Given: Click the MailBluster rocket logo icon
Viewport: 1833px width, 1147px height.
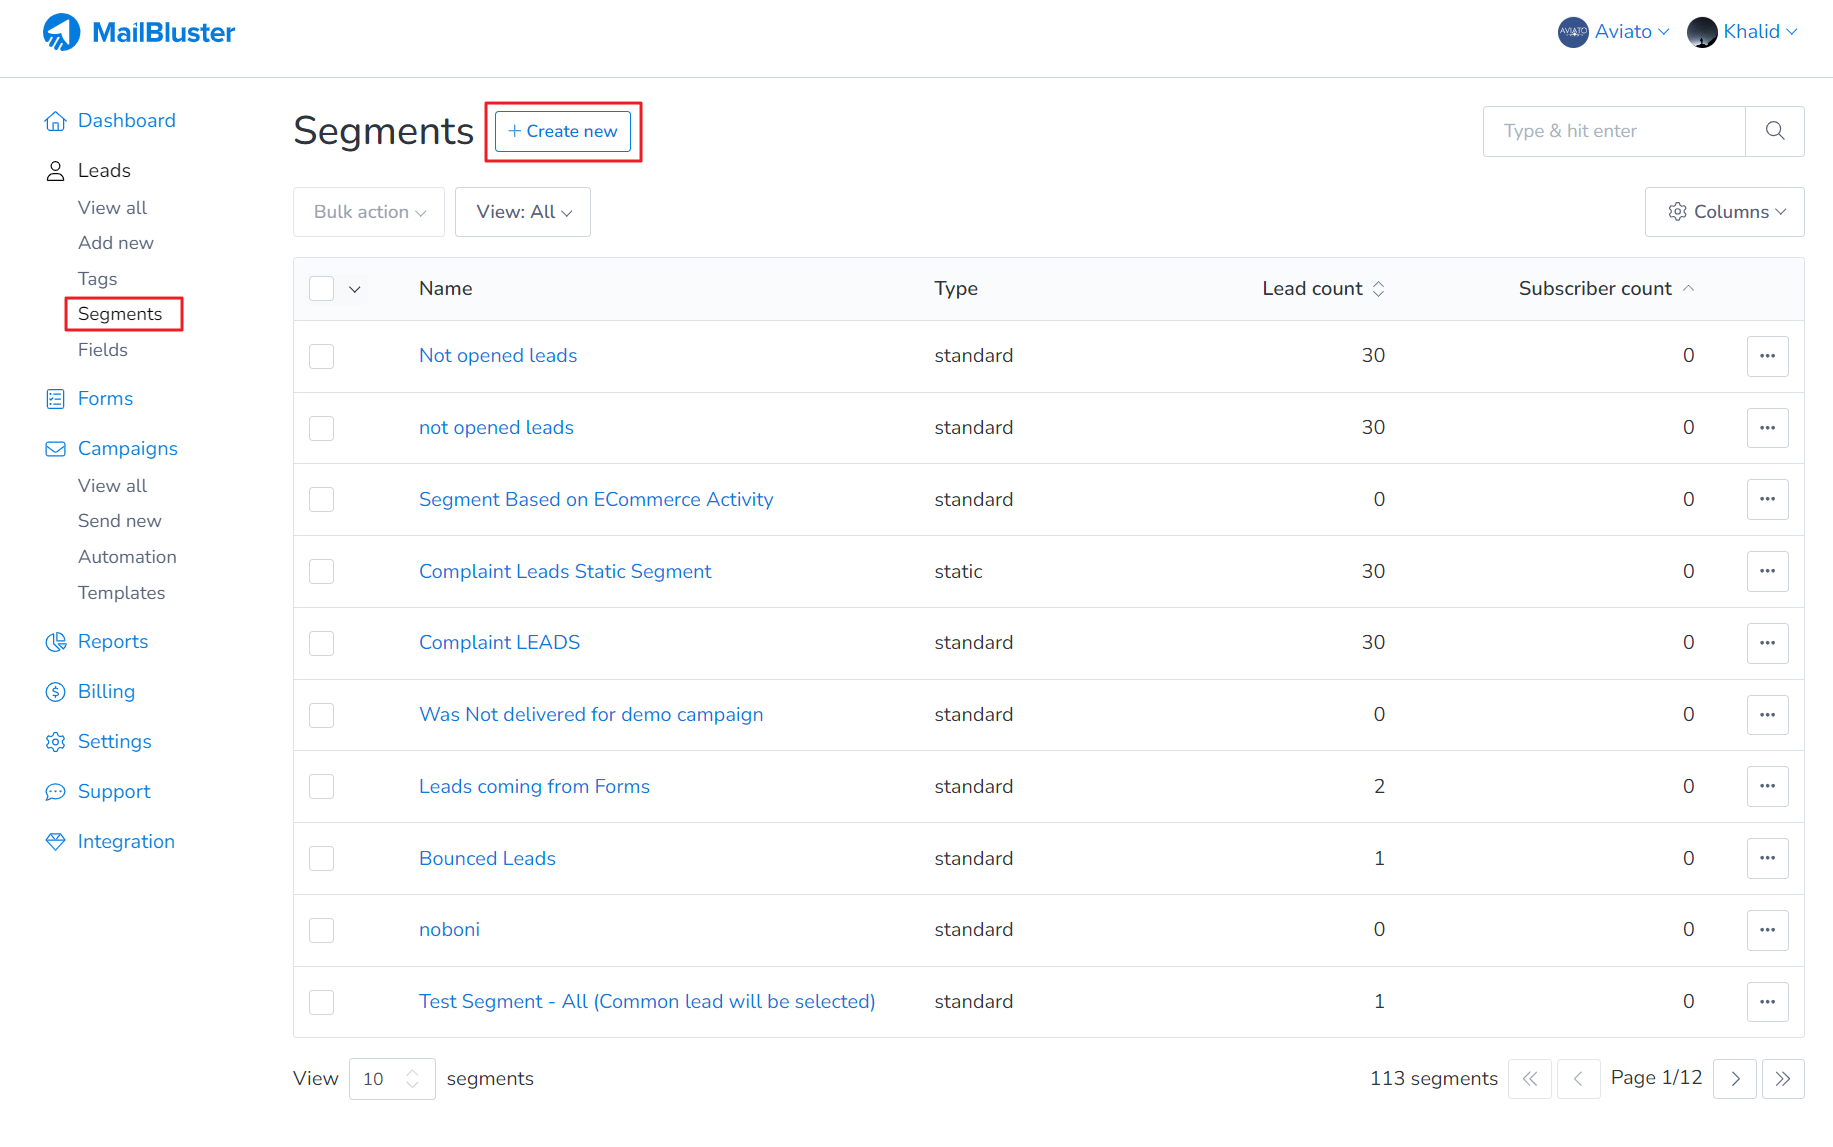Looking at the screenshot, I should point(61,32).
